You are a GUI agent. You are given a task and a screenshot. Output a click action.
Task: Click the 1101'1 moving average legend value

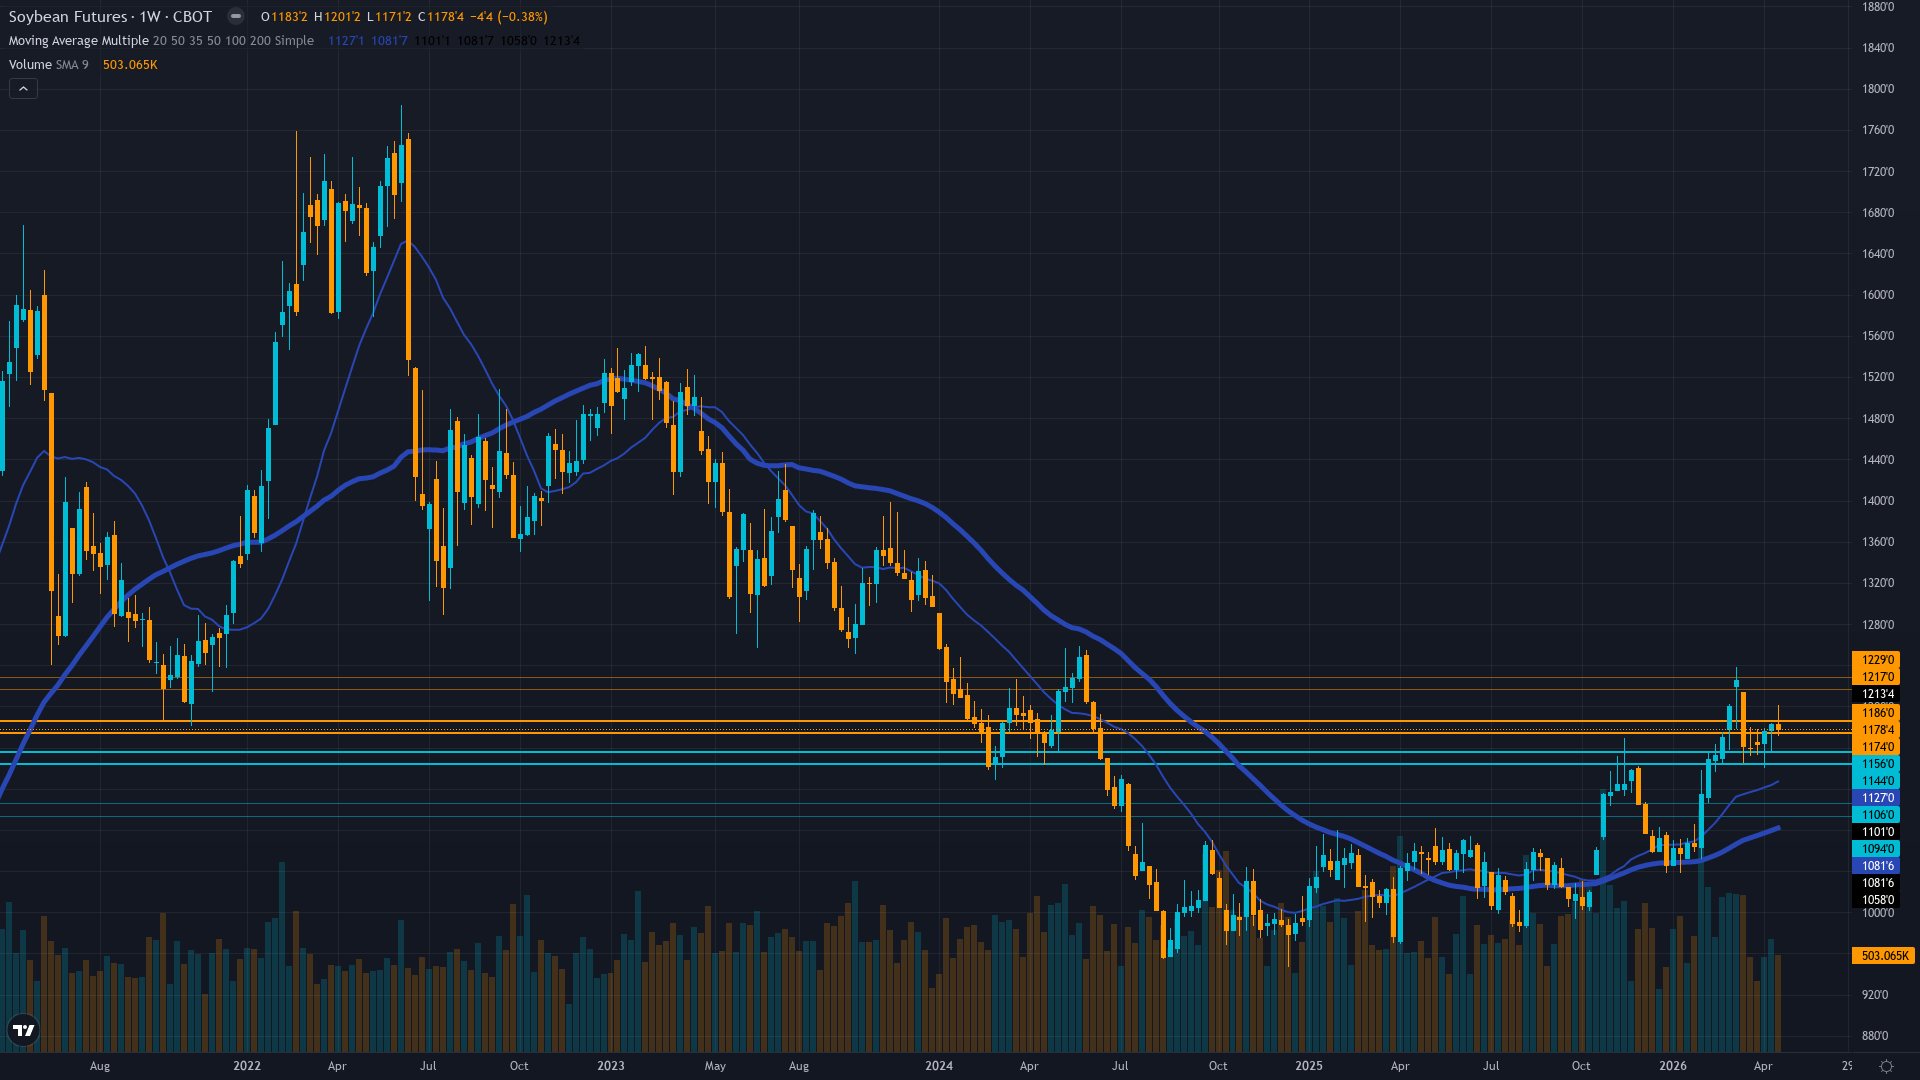click(432, 41)
